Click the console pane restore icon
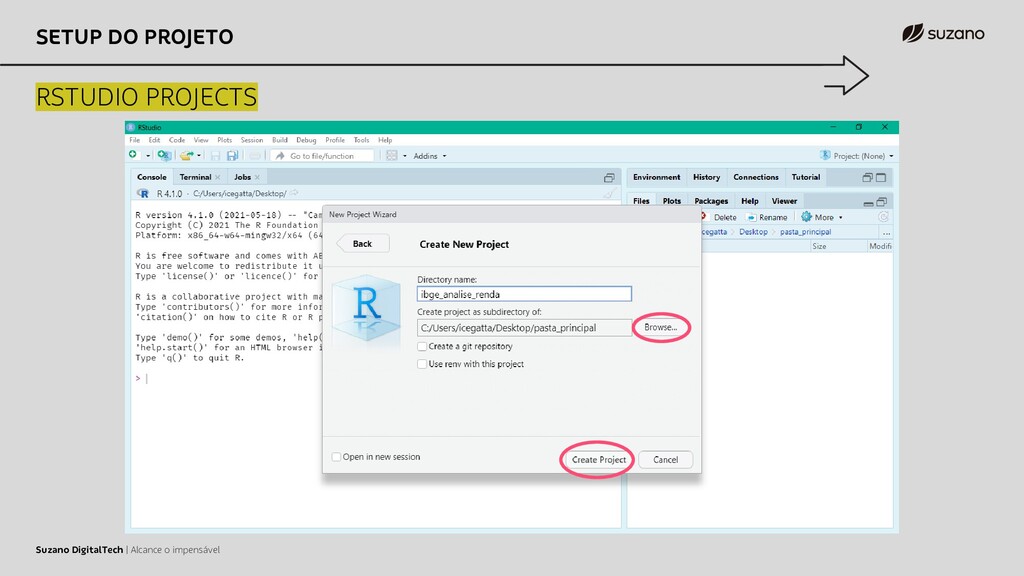The width and height of the screenshot is (1024, 576). point(609,178)
